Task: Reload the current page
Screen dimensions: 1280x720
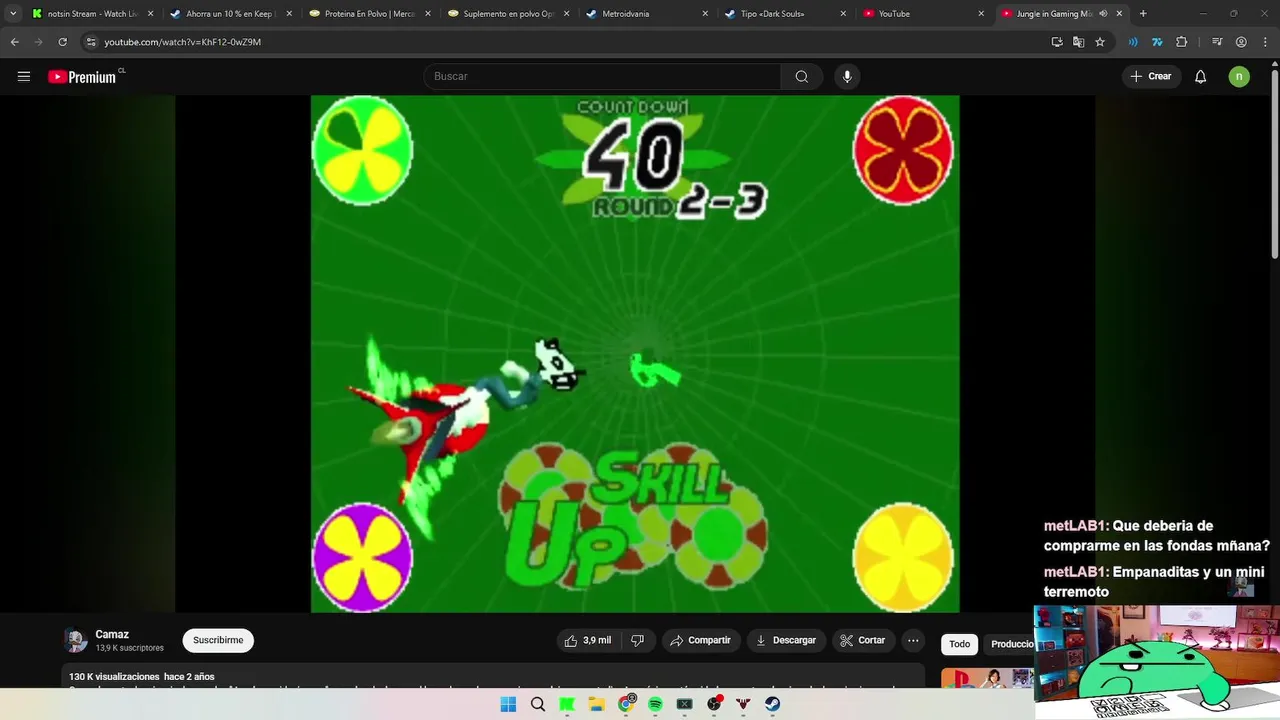Action: tap(62, 42)
